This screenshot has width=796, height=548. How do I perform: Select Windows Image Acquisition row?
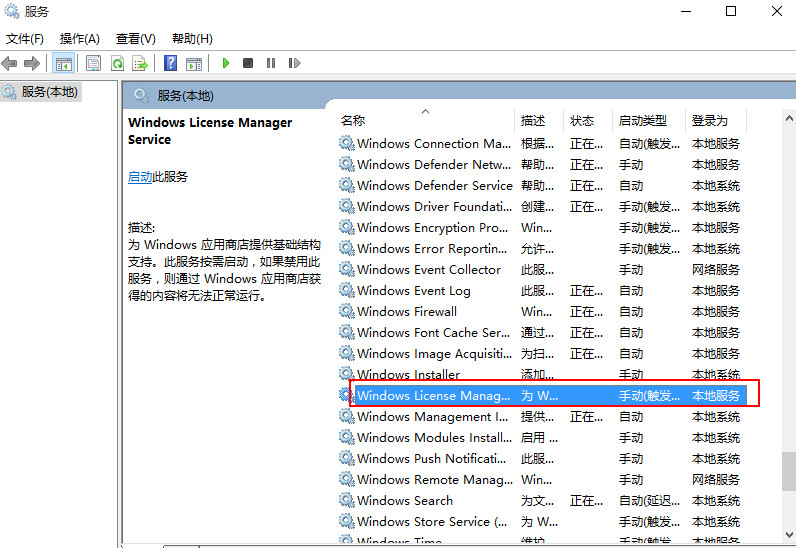coord(542,353)
